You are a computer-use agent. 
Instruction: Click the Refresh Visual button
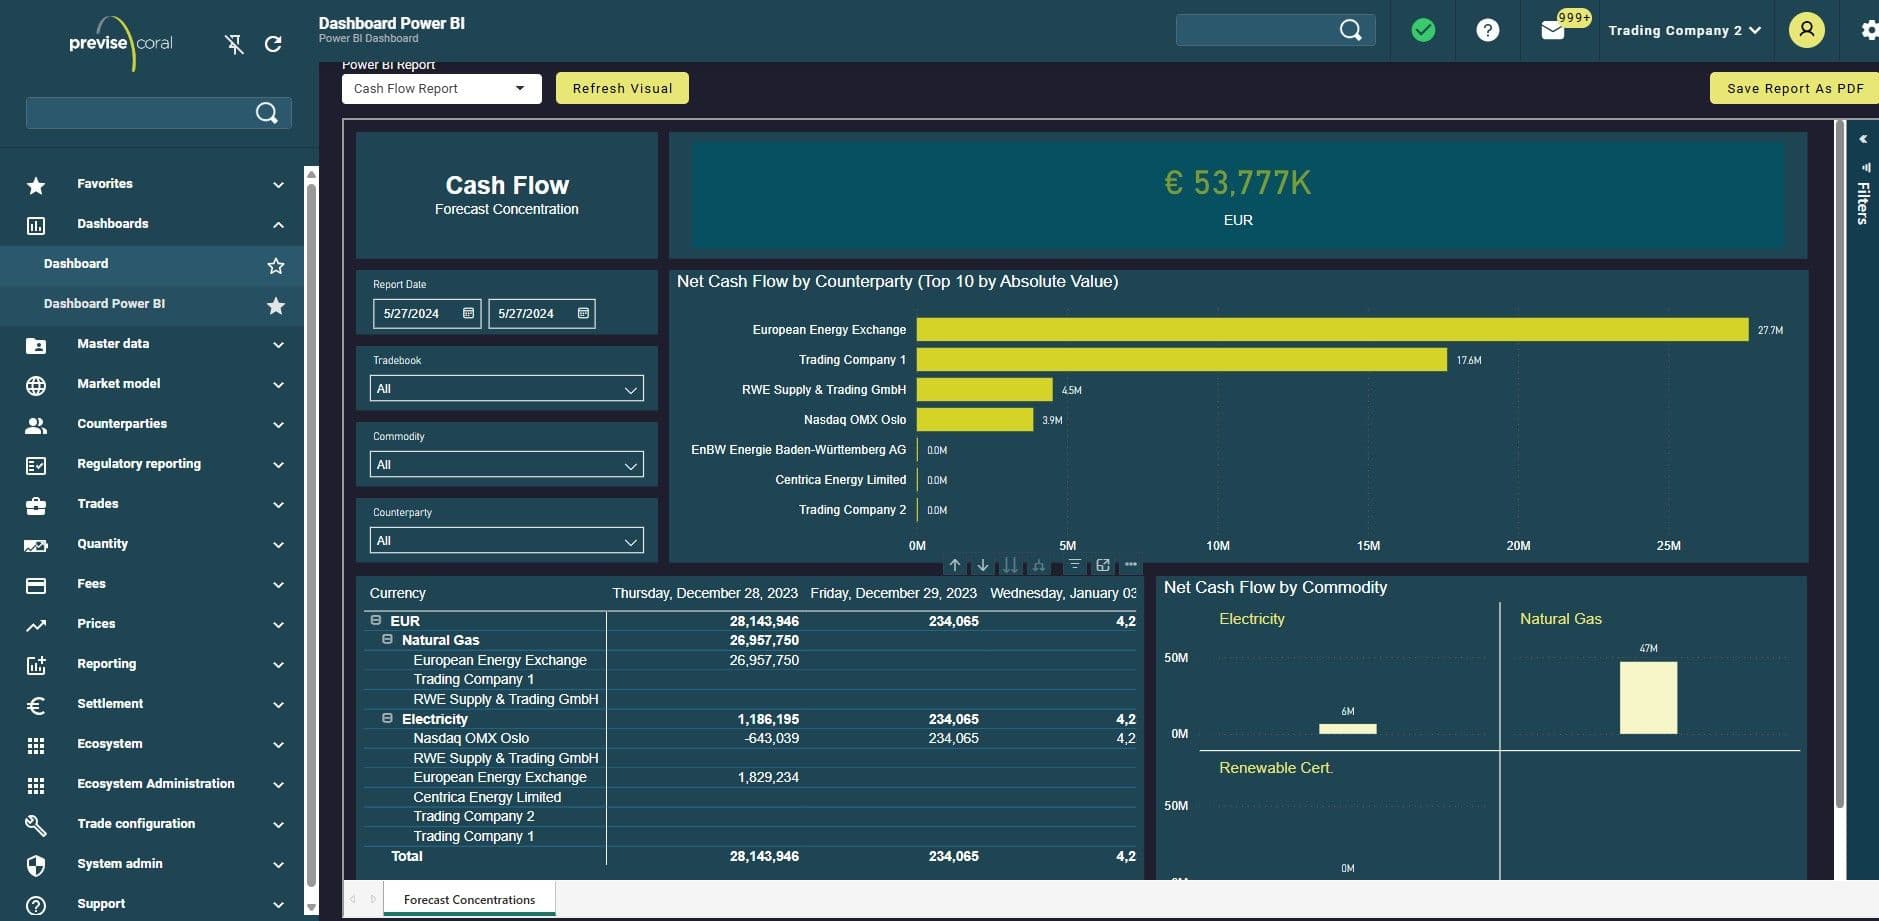click(x=622, y=89)
